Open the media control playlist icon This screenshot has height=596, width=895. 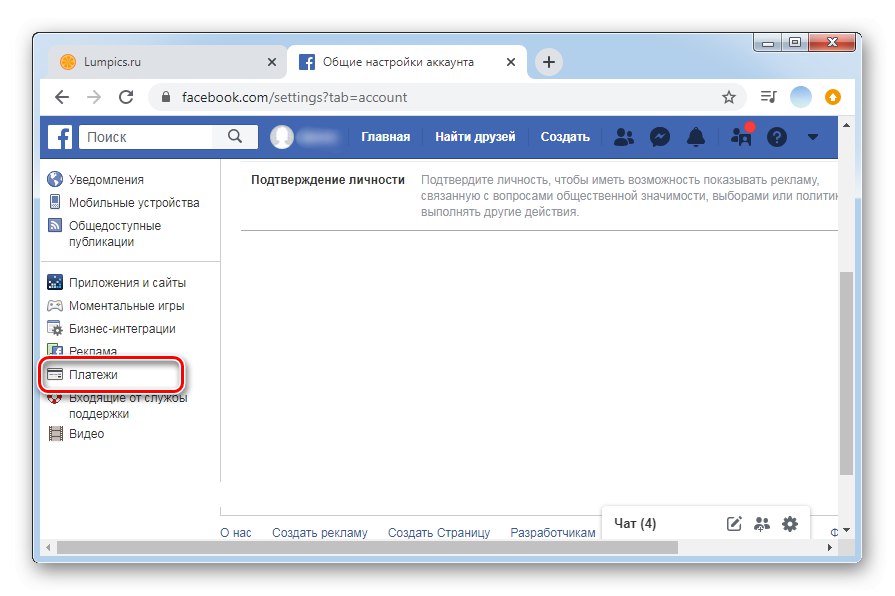pyautogui.click(x=768, y=97)
